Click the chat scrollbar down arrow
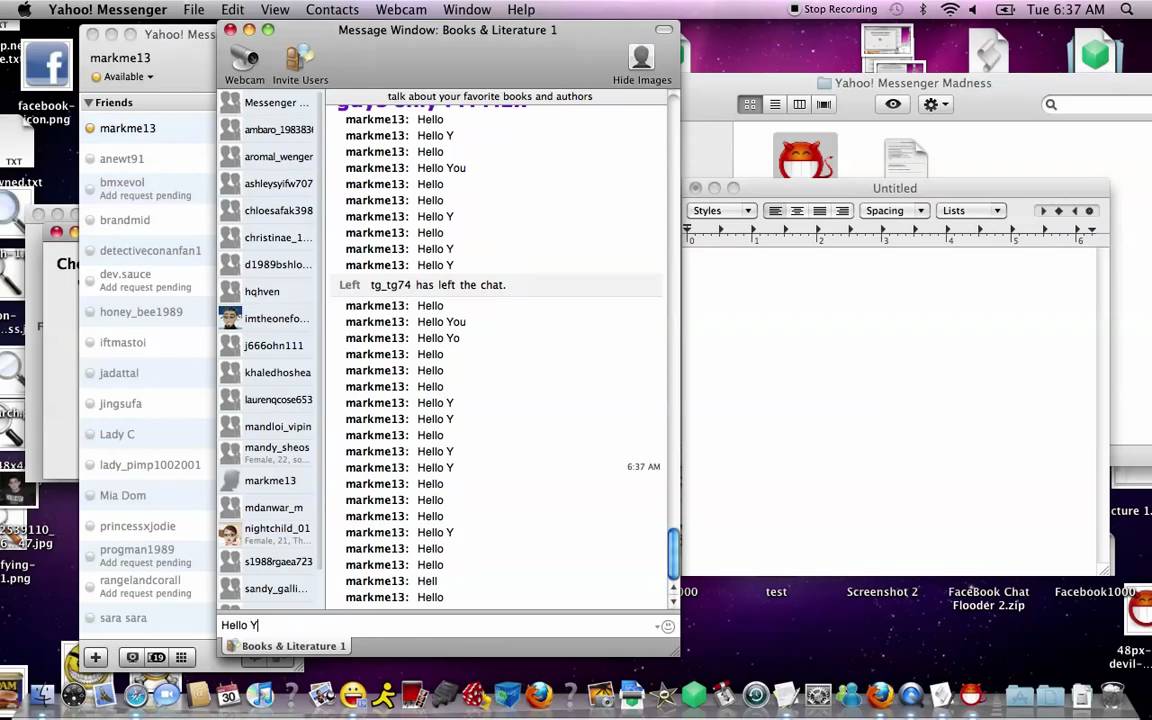Image resolution: width=1152 pixels, height=720 pixels. pyautogui.click(x=673, y=602)
